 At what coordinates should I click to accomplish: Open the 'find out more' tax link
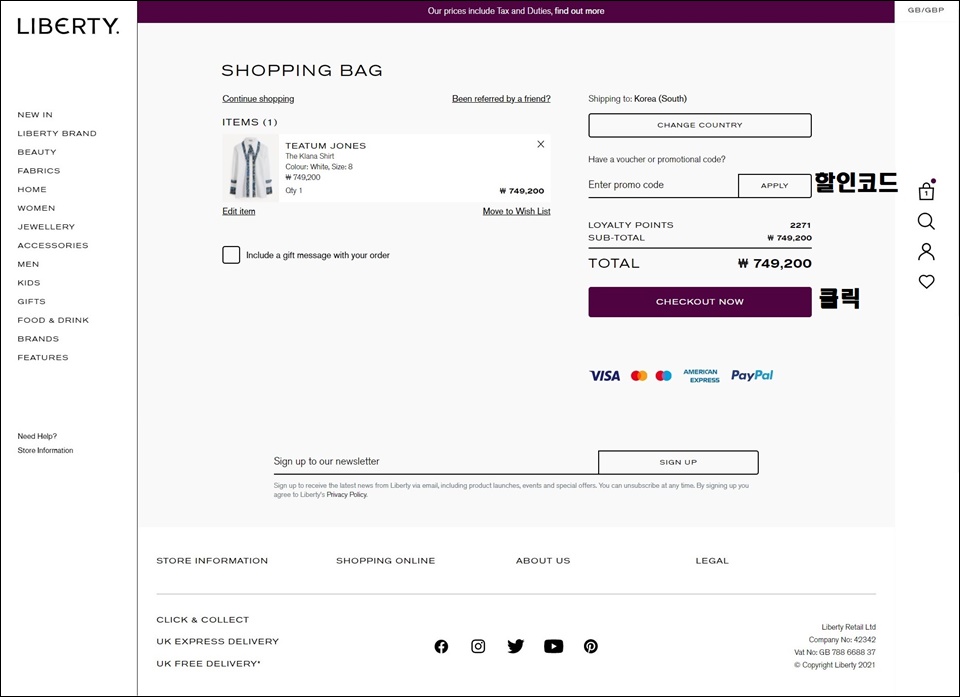[579, 11]
